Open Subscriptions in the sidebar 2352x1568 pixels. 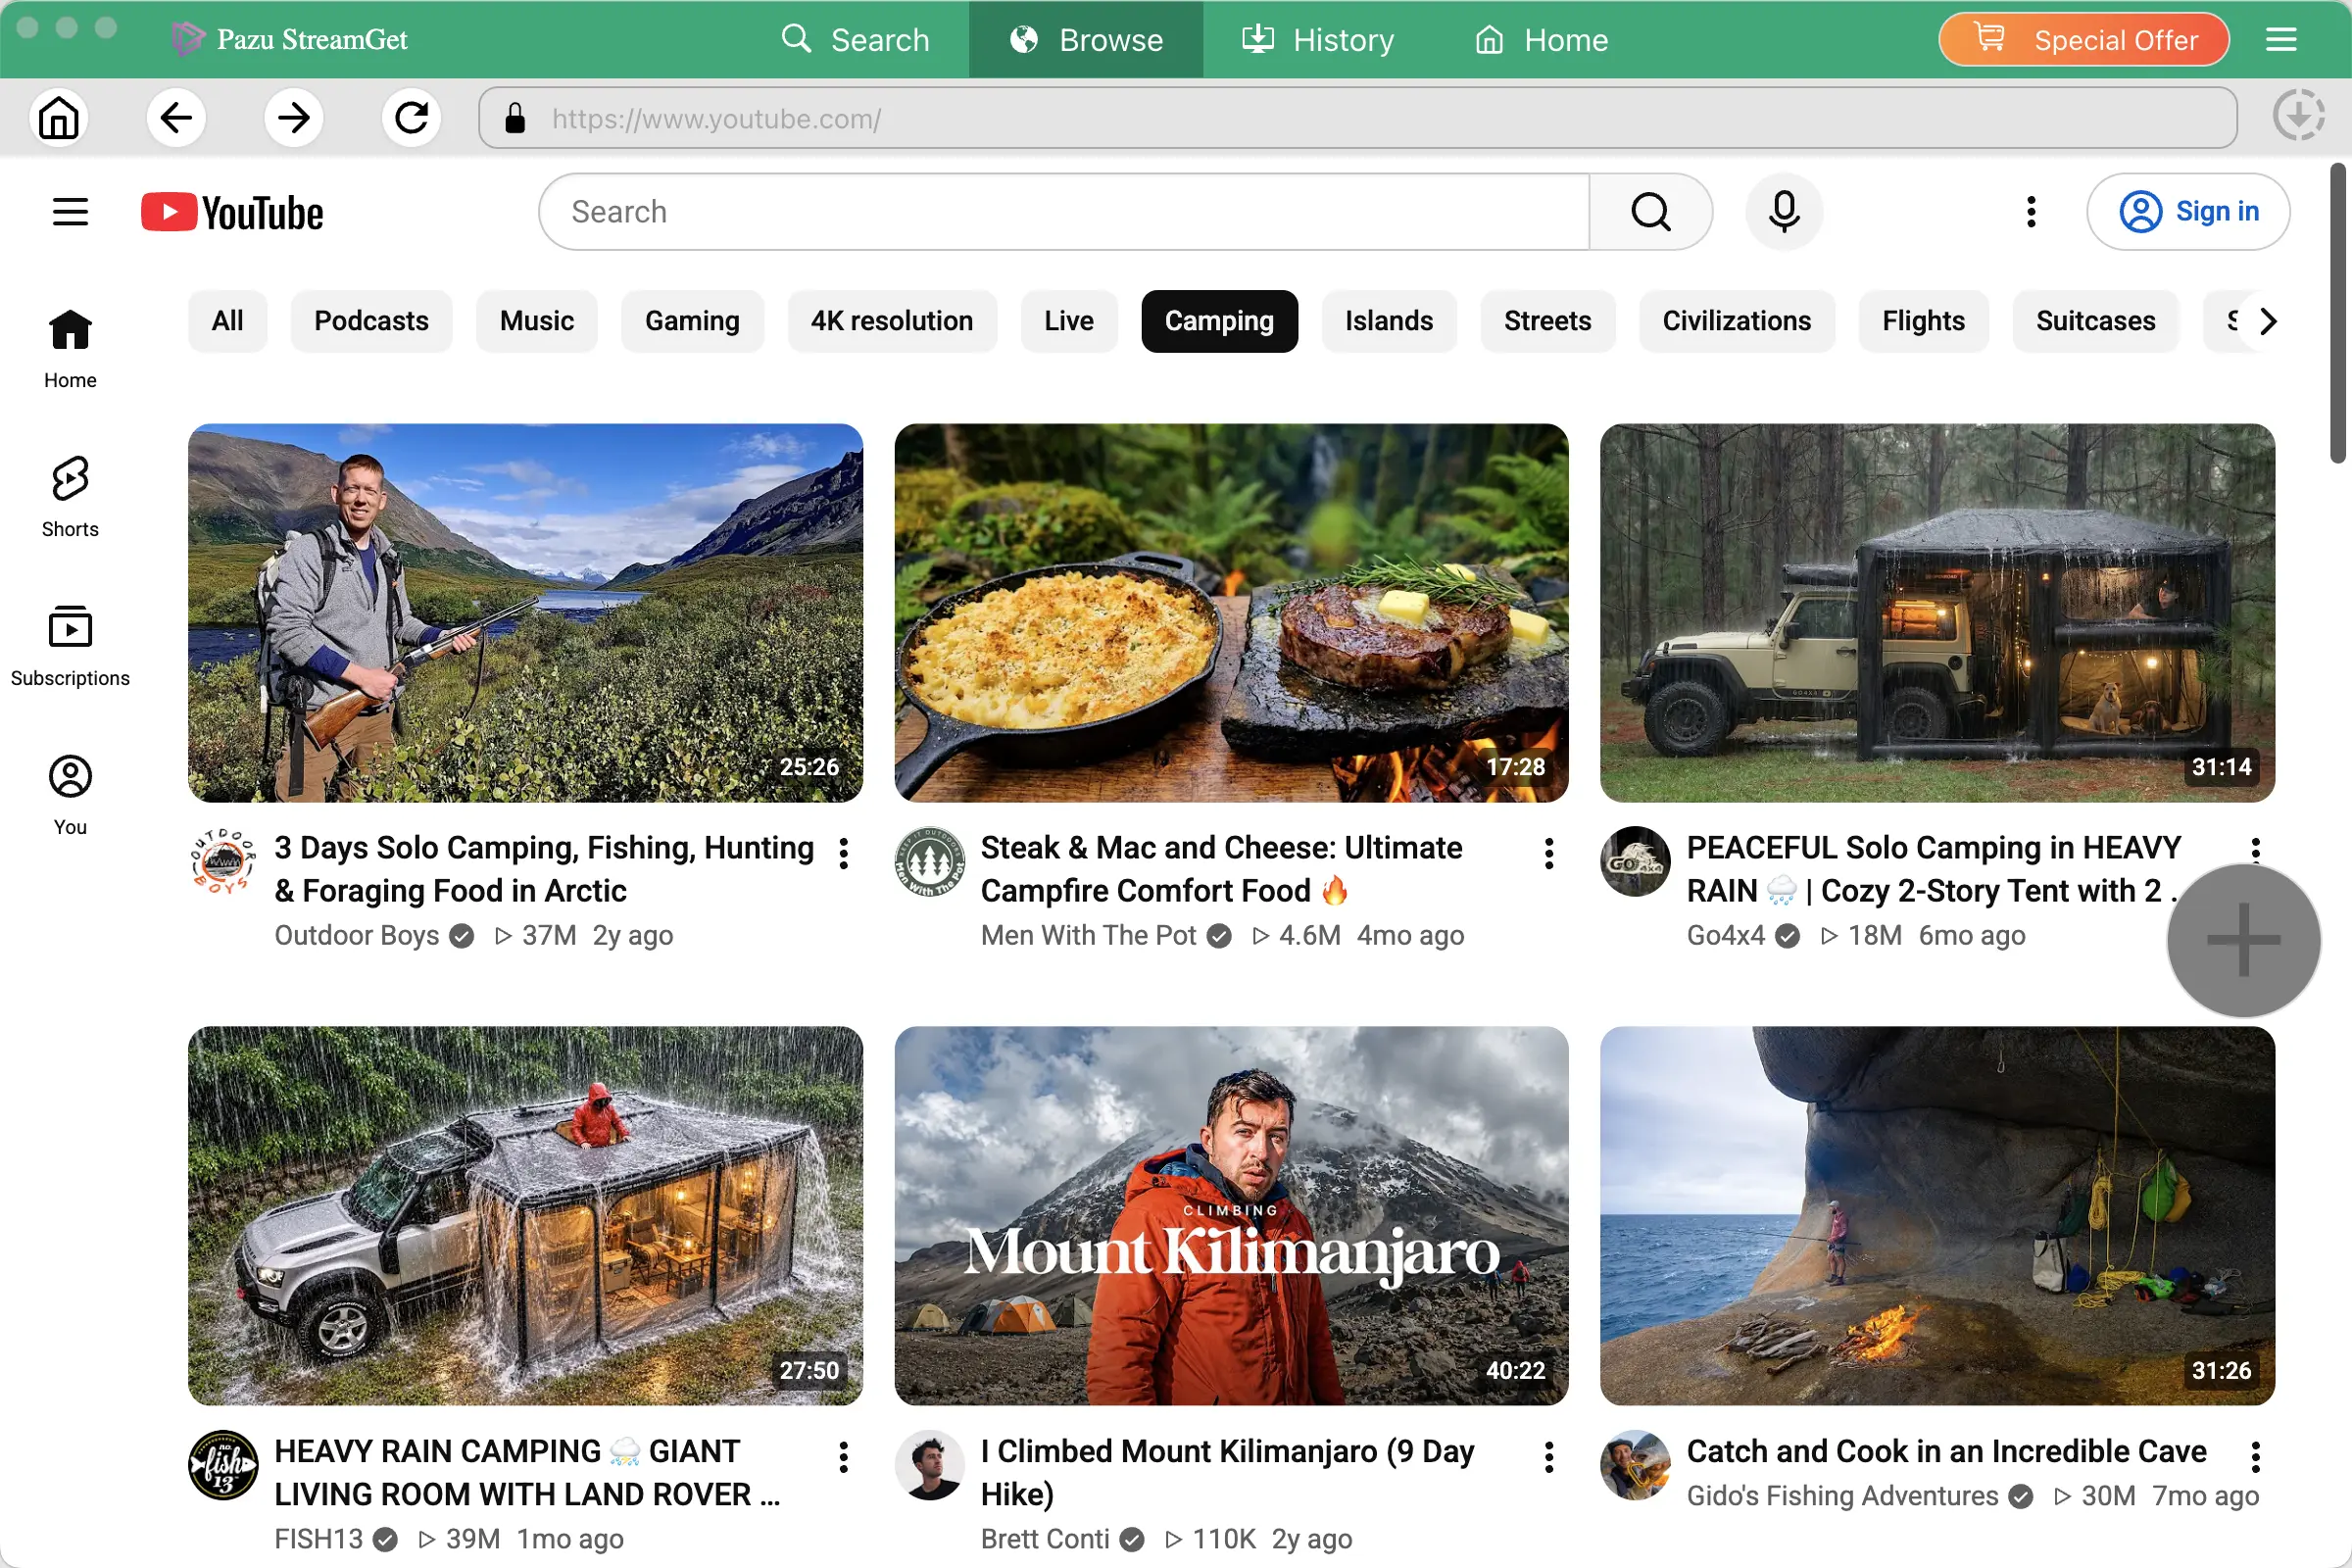70,646
